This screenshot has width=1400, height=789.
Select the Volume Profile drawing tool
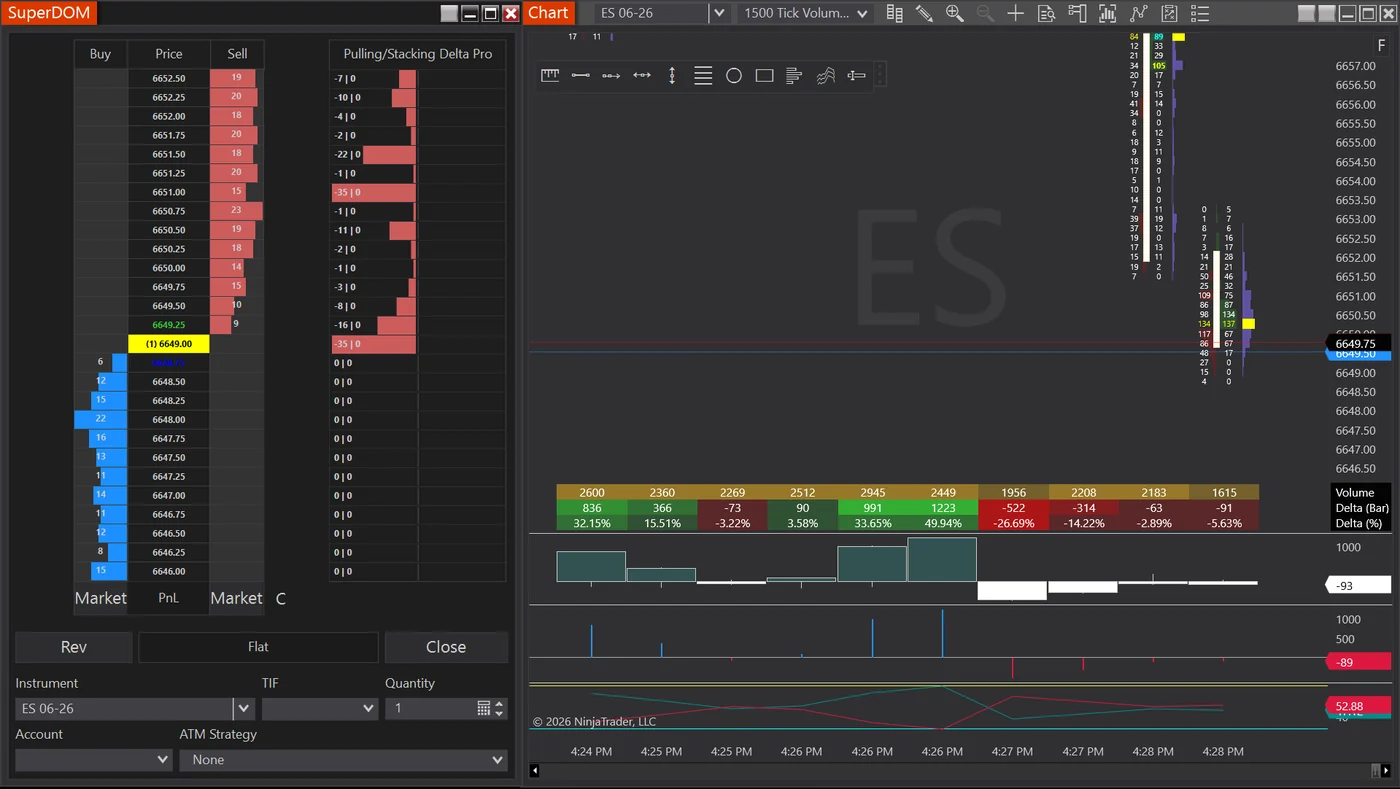(x=795, y=76)
